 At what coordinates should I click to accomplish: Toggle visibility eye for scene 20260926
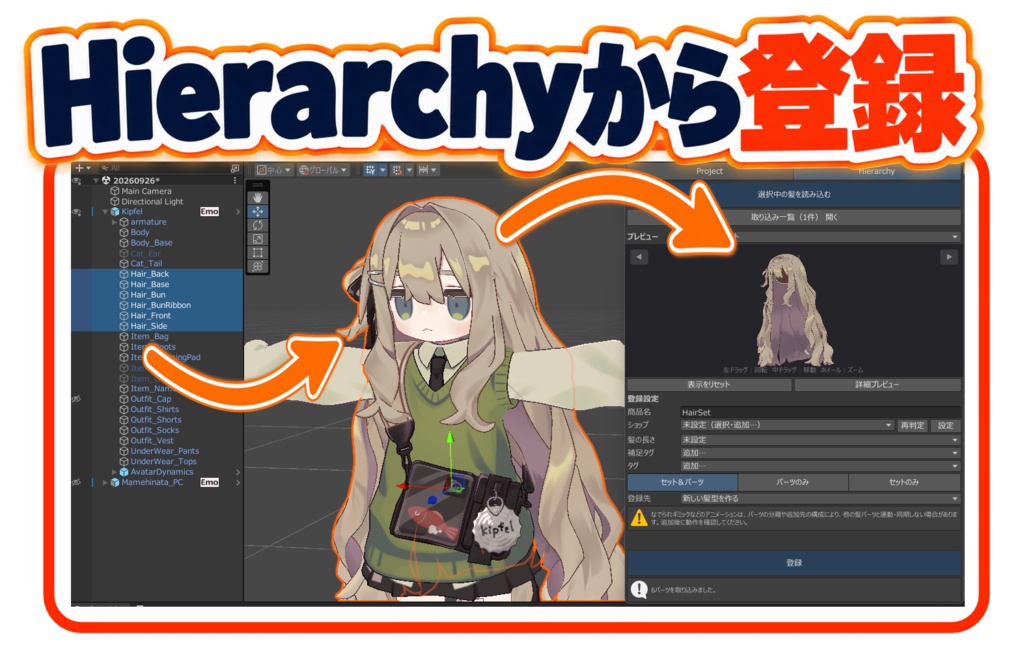click(77, 180)
